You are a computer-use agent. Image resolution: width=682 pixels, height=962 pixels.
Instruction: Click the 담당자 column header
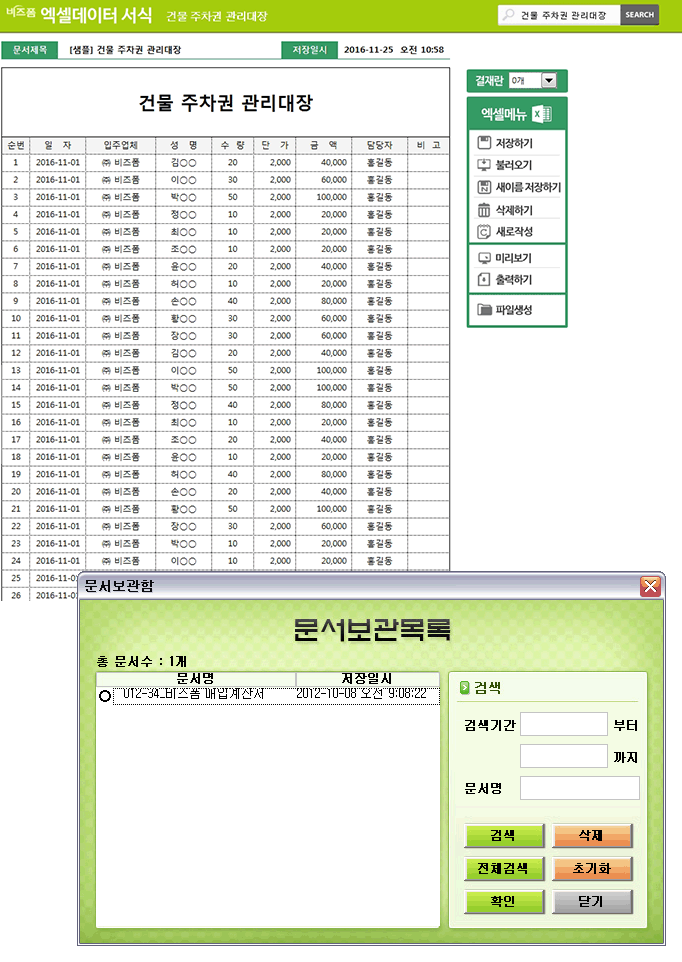click(379, 145)
